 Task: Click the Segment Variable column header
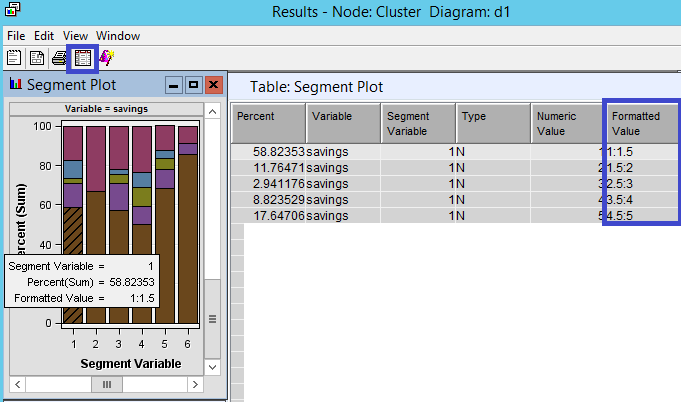coord(419,123)
